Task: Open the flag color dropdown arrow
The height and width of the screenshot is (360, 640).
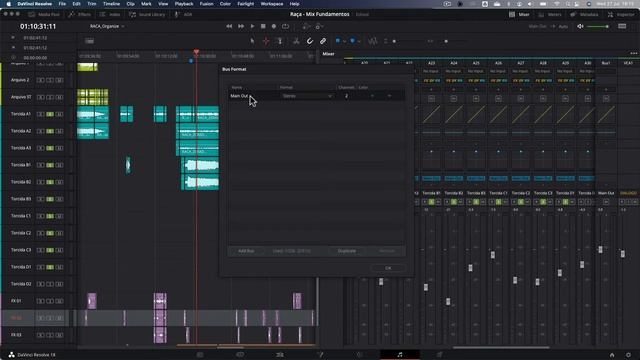Action: 344,41
